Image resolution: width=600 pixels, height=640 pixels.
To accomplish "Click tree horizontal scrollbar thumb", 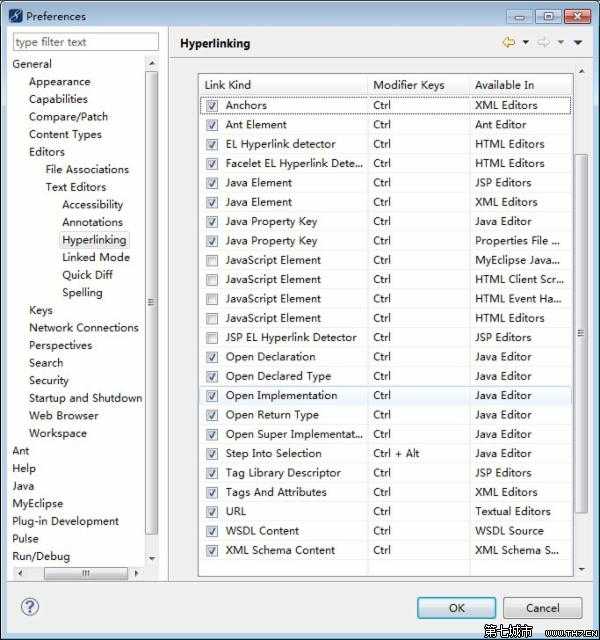I will [x=86, y=573].
